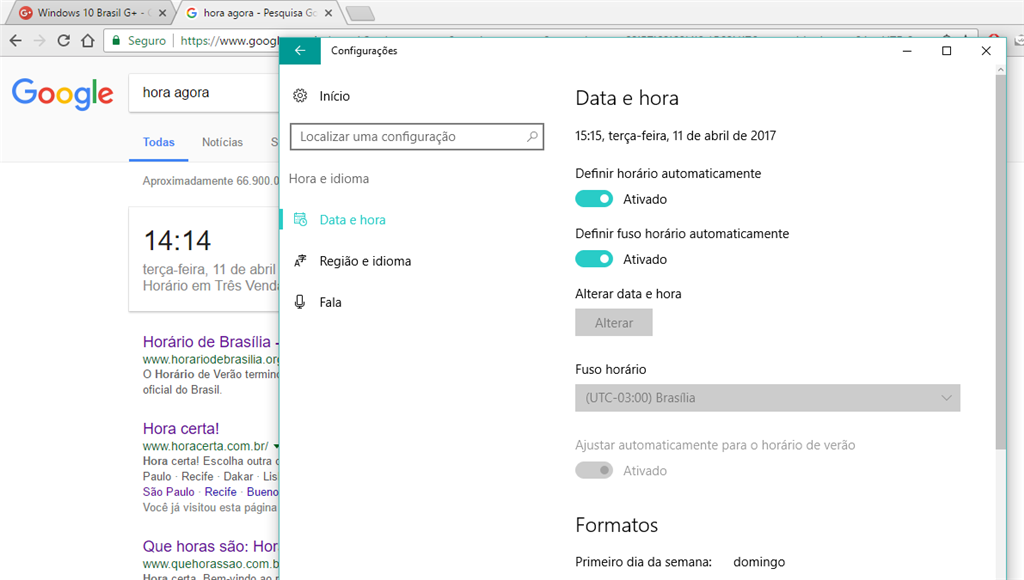Close the hora agora Chrome tab

tap(328, 13)
